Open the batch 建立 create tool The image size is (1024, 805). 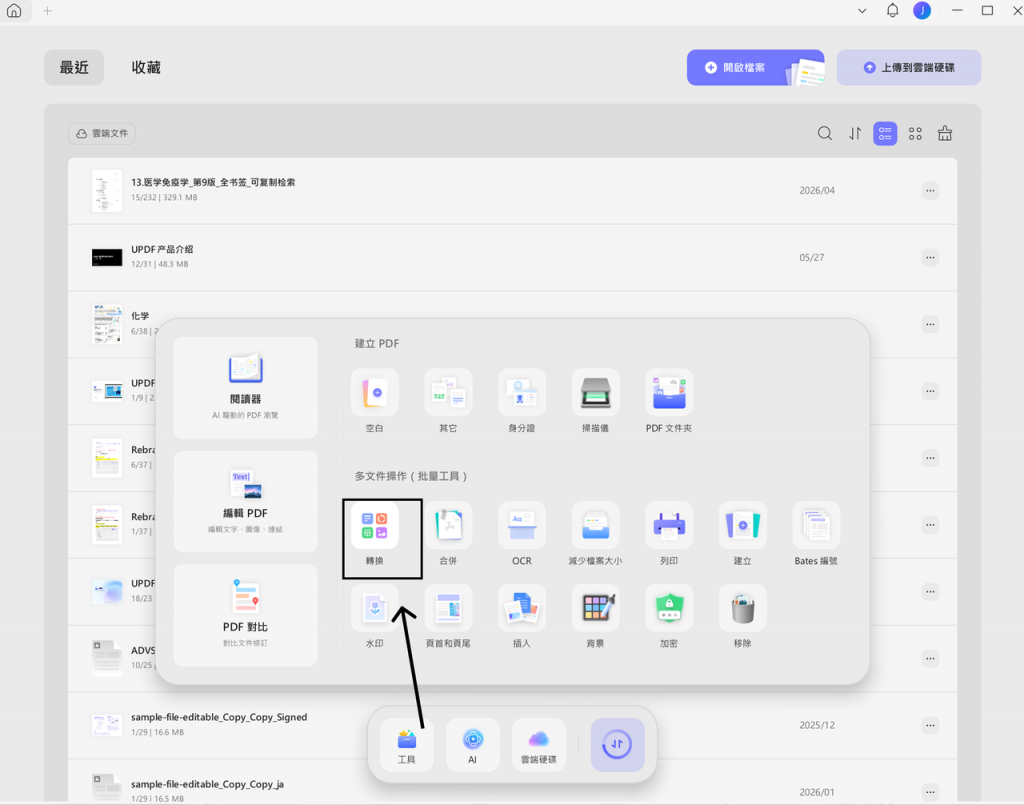pyautogui.click(x=743, y=526)
